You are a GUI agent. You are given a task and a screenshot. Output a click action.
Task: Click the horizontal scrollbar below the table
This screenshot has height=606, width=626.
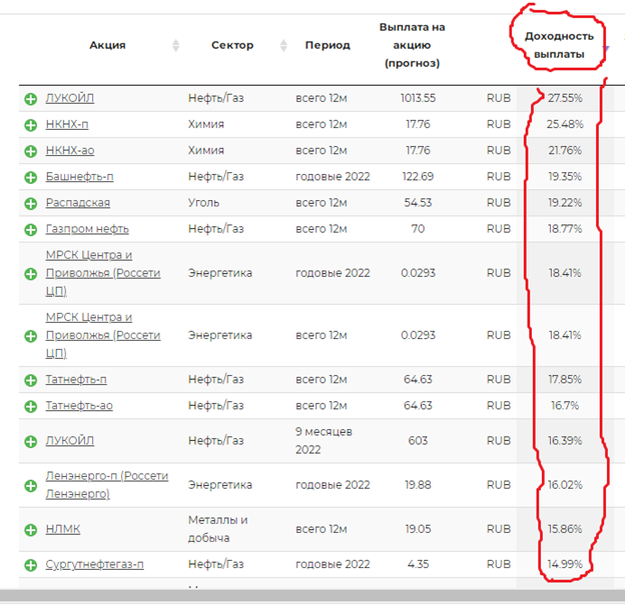(x=313, y=596)
